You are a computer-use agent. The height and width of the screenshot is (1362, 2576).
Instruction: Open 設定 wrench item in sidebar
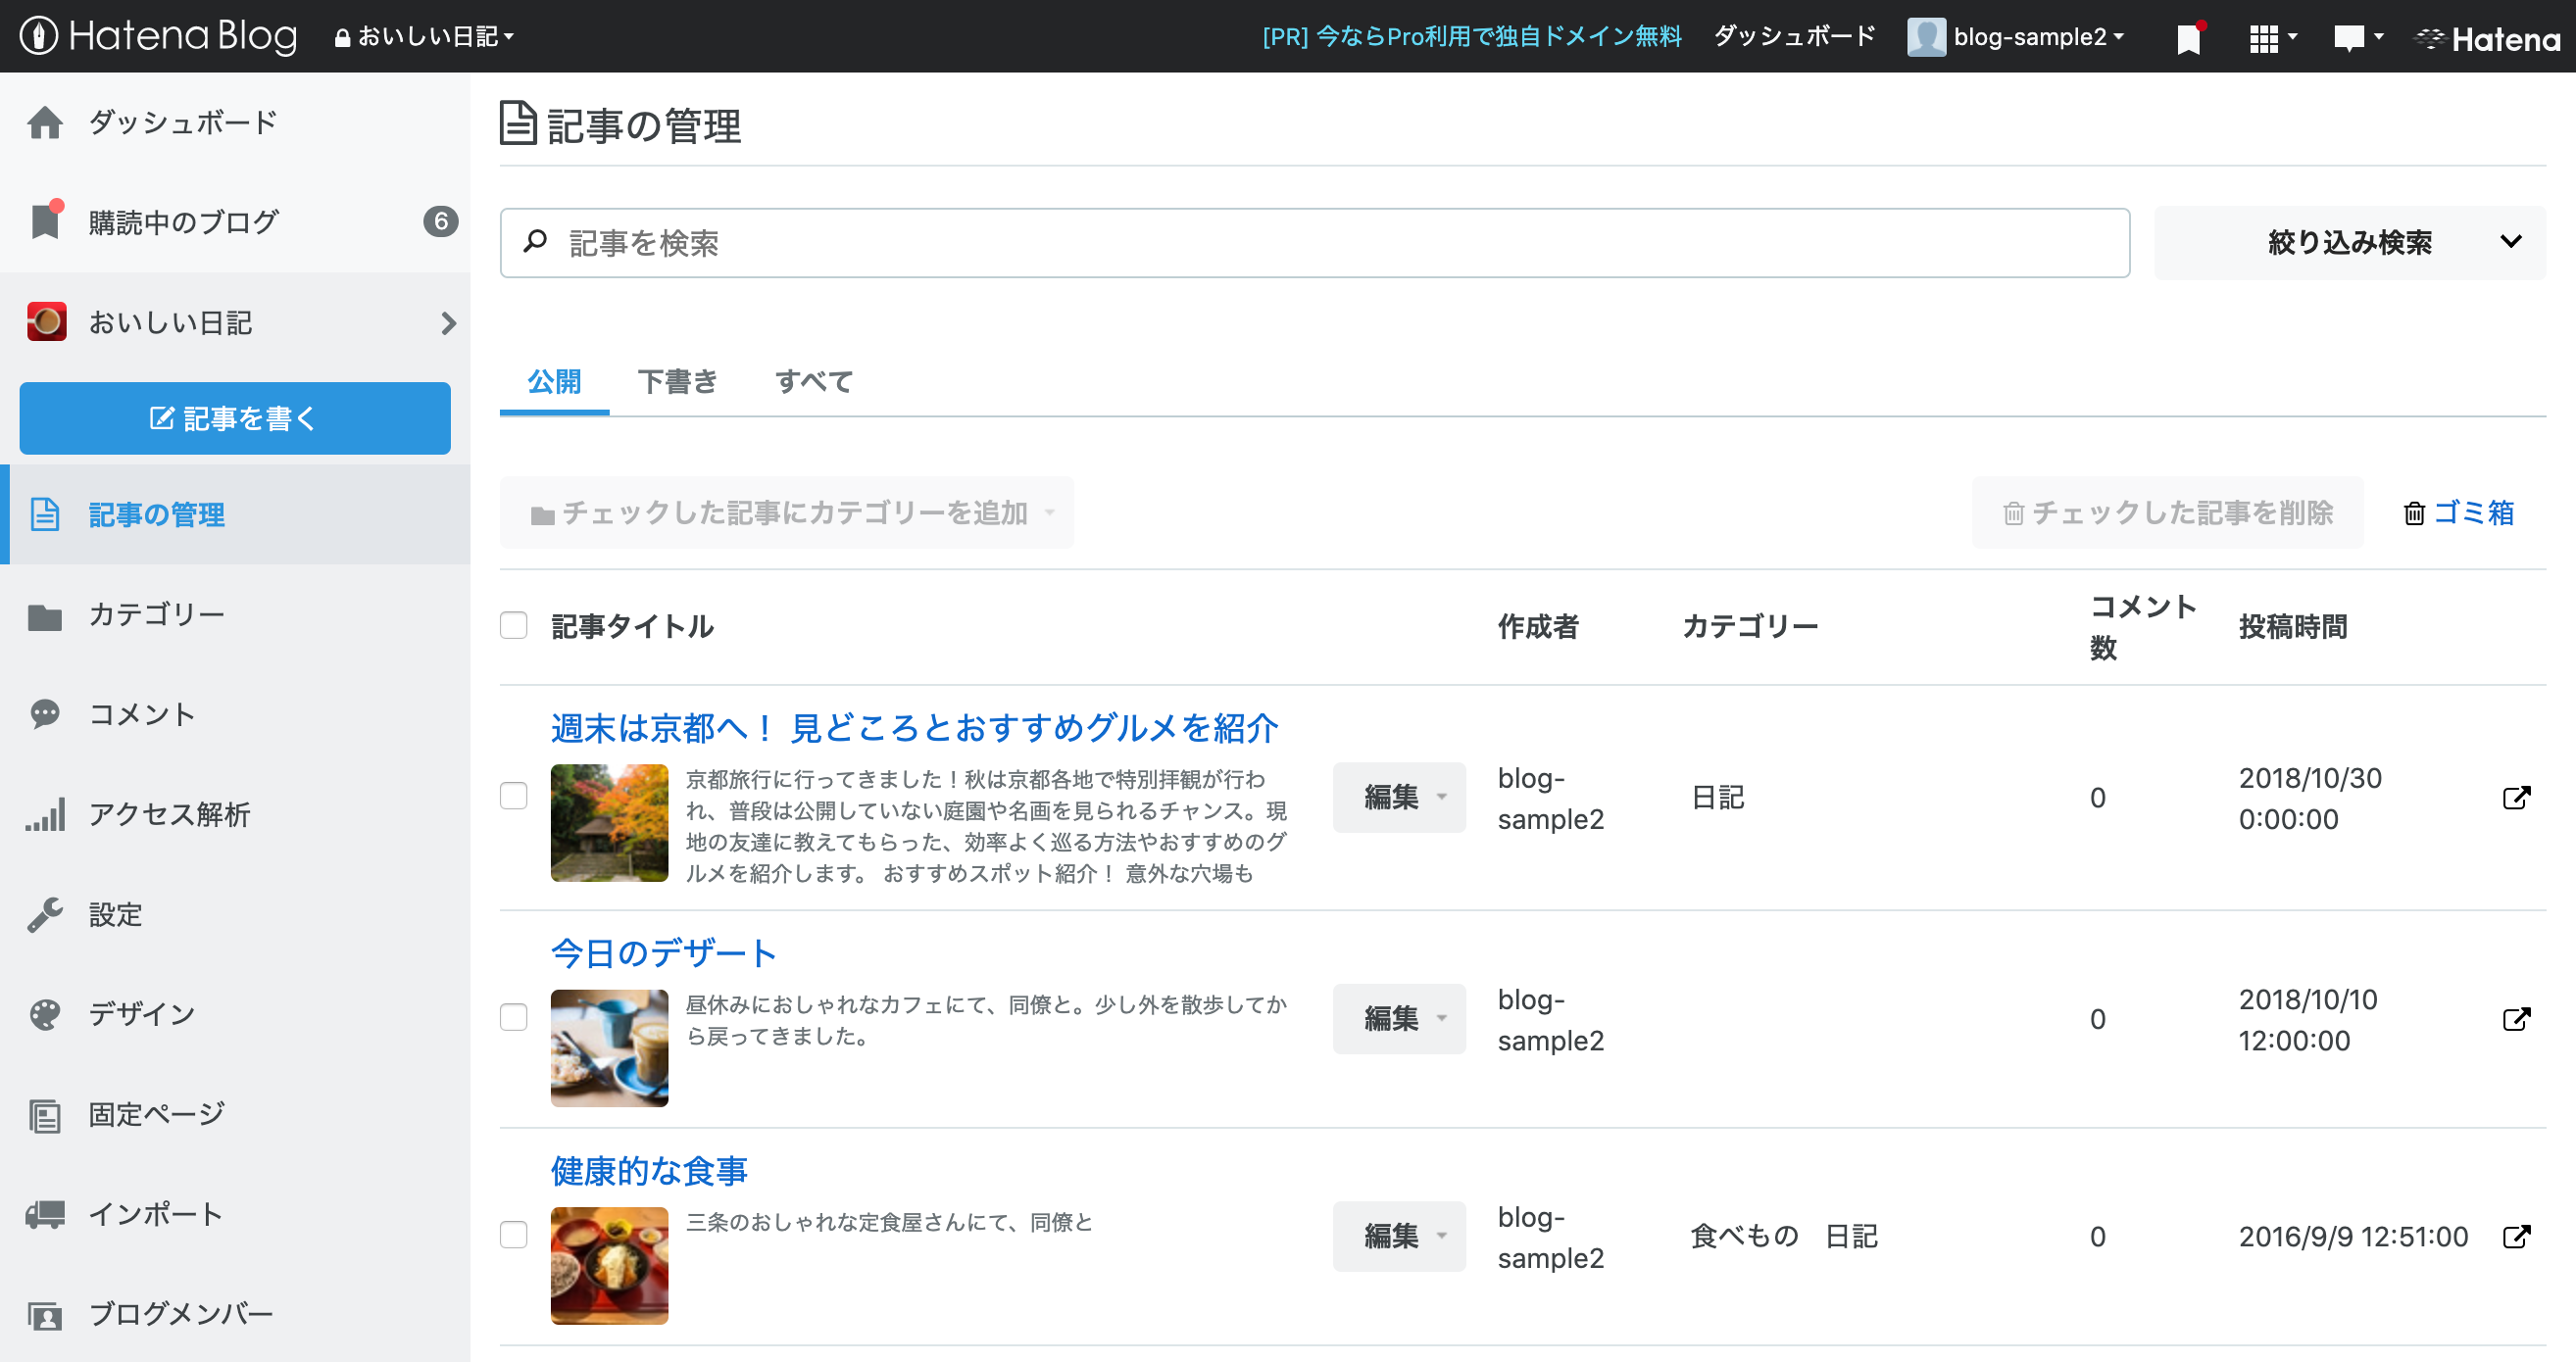[x=115, y=914]
